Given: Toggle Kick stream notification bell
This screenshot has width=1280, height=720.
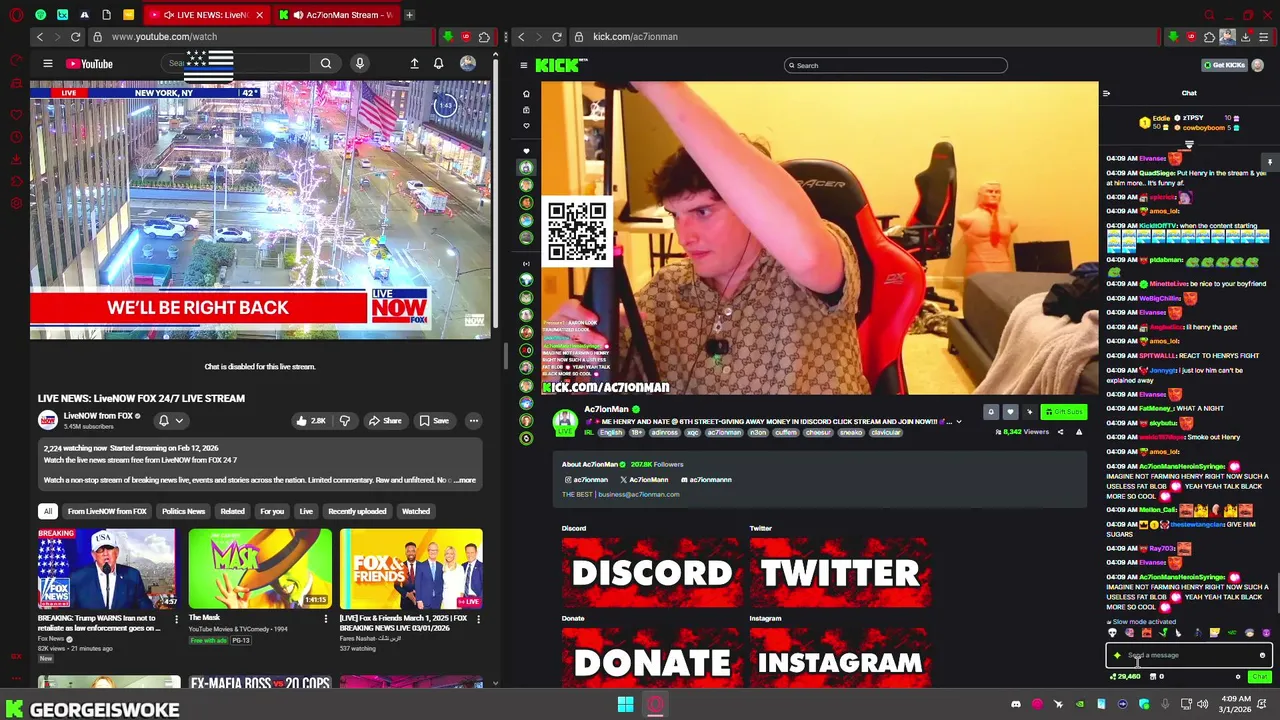Looking at the screenshot, I should (x=991, y=412).
